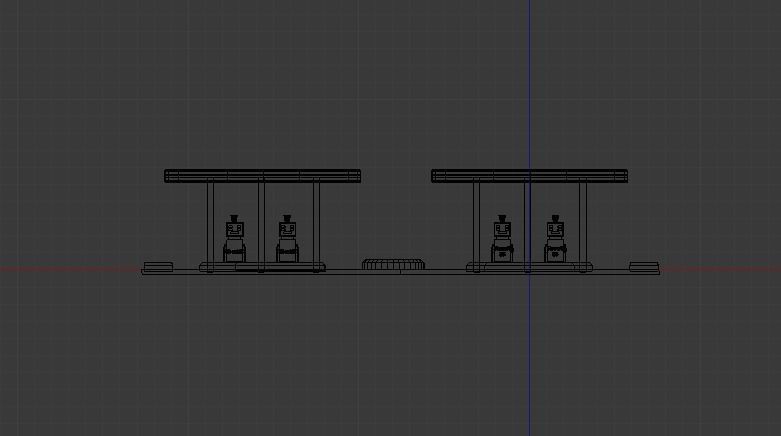Screen dimensions: 781x436
Task: Select the second pump under left canopy
Action: click(x=287, y=239)
